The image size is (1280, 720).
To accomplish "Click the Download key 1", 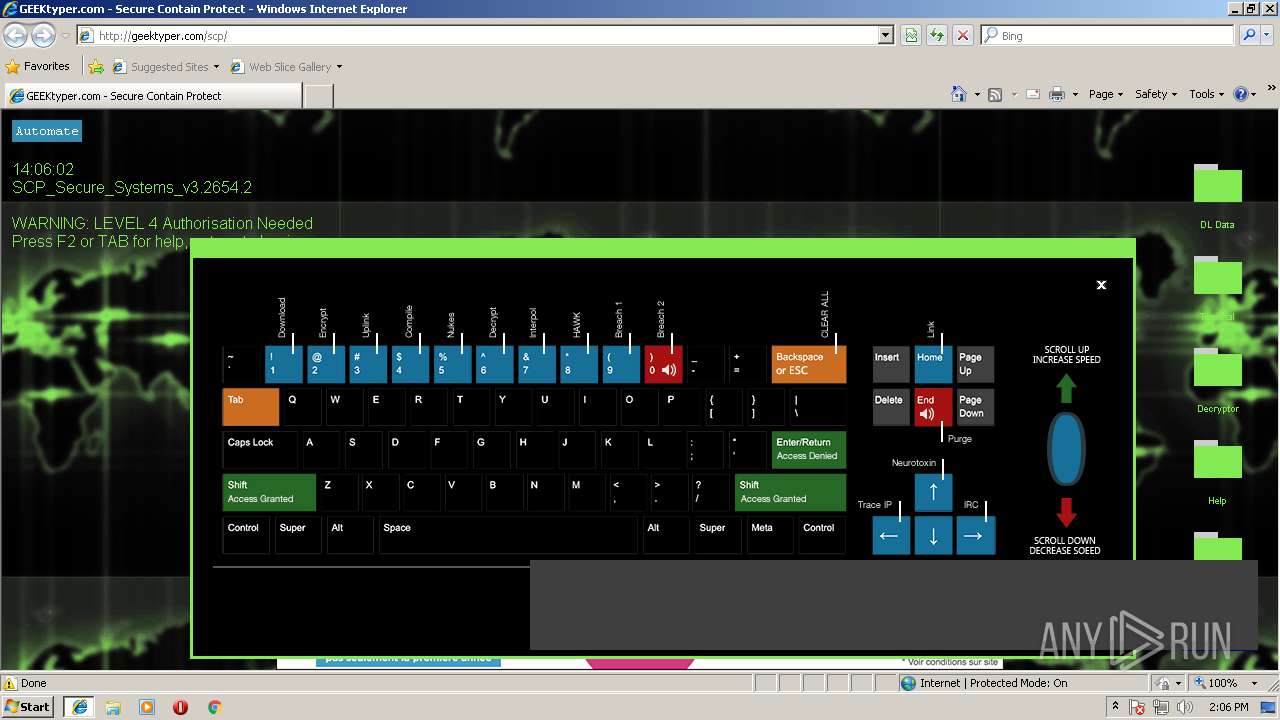I will point(284,364).
